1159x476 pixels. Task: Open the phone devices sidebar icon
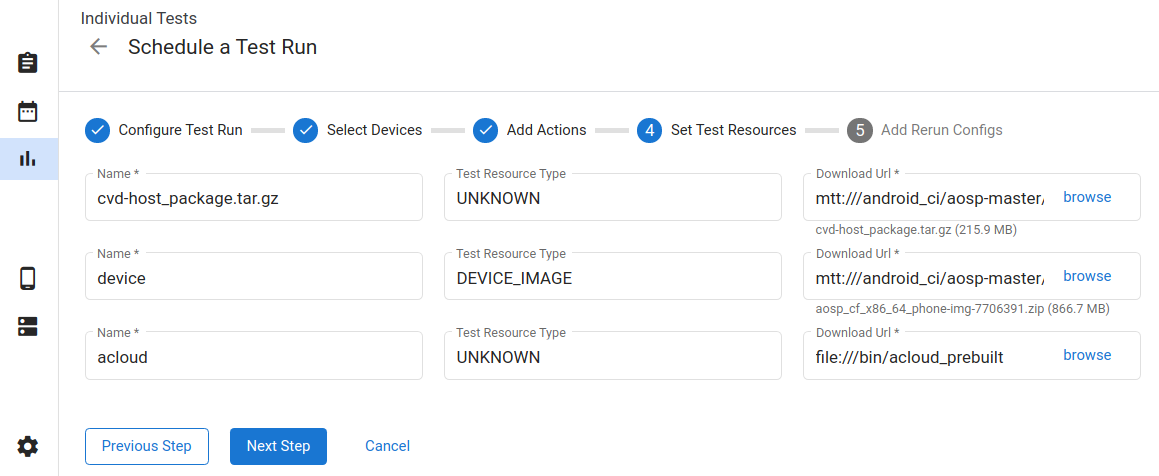28,278
